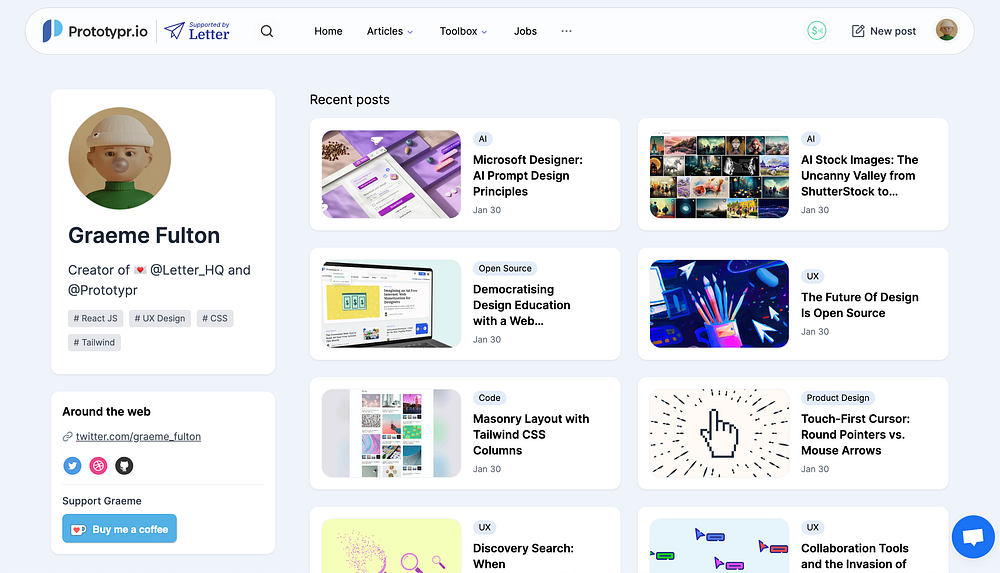The height and width of the screenshot is (573, 1000).
Task: Open Democratising Design Education thumbnail
Action: tap(391, 304)
